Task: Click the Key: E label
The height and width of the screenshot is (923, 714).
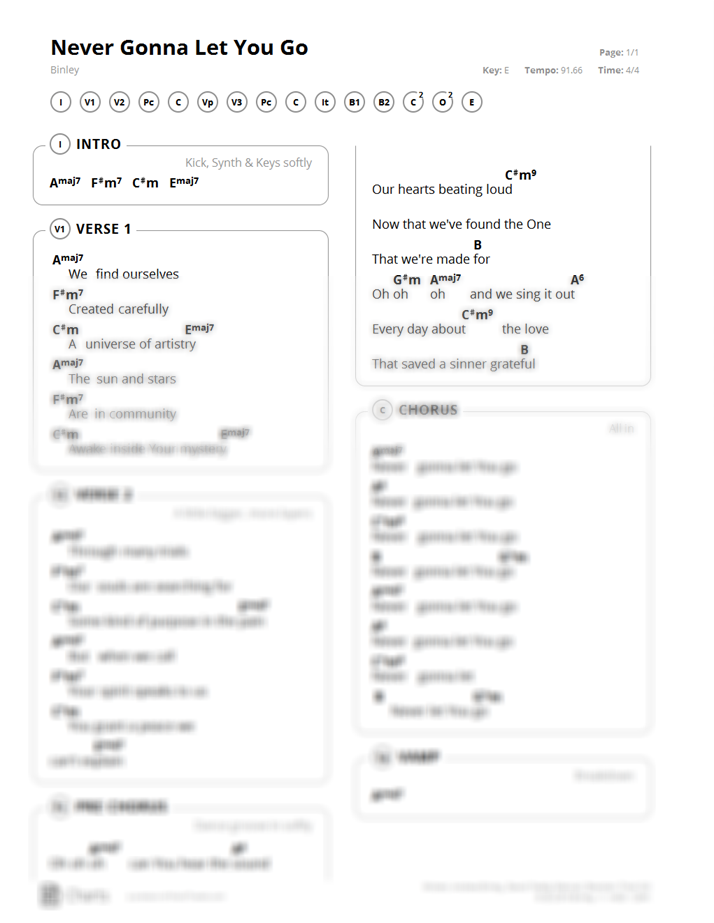Action: pyautogui.click(x=496, y=70)
